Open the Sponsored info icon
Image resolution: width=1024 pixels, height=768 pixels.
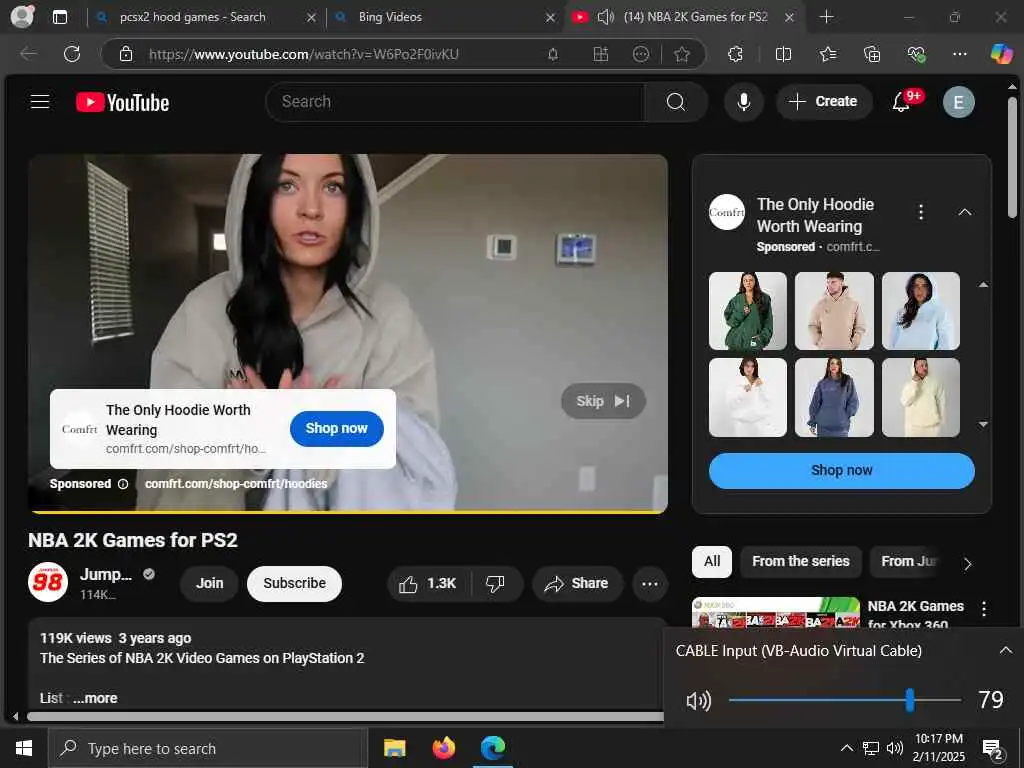pos(123,484)
